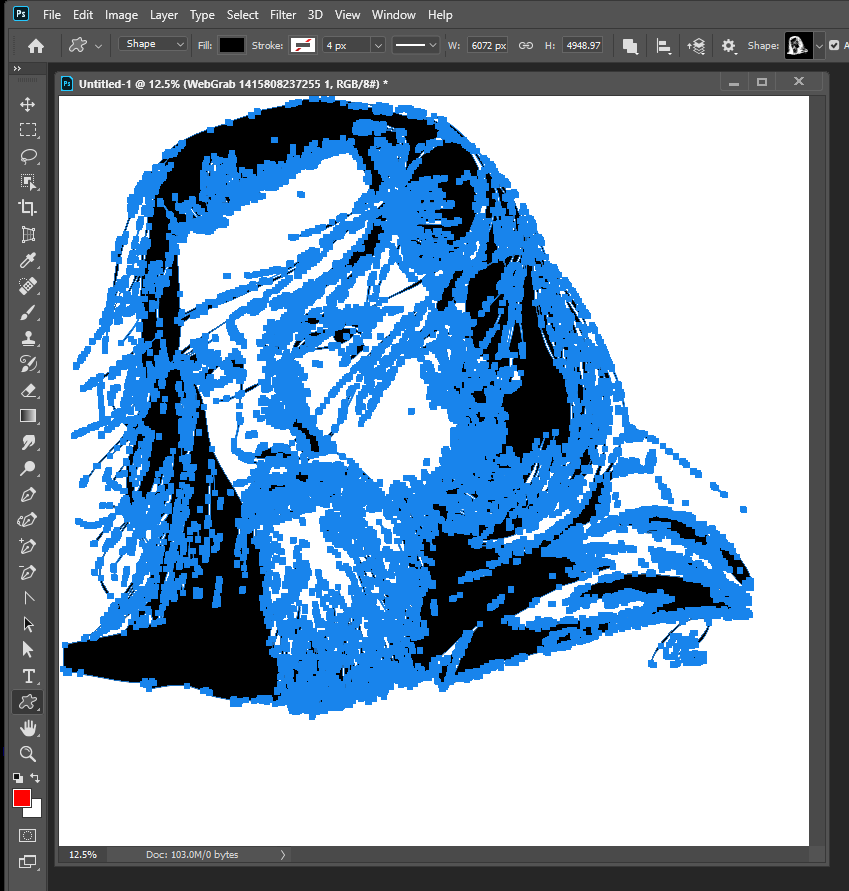Click the black Fill color swatch
The height and width of the screenshot is (891, 849).
(x=232, y=45)
